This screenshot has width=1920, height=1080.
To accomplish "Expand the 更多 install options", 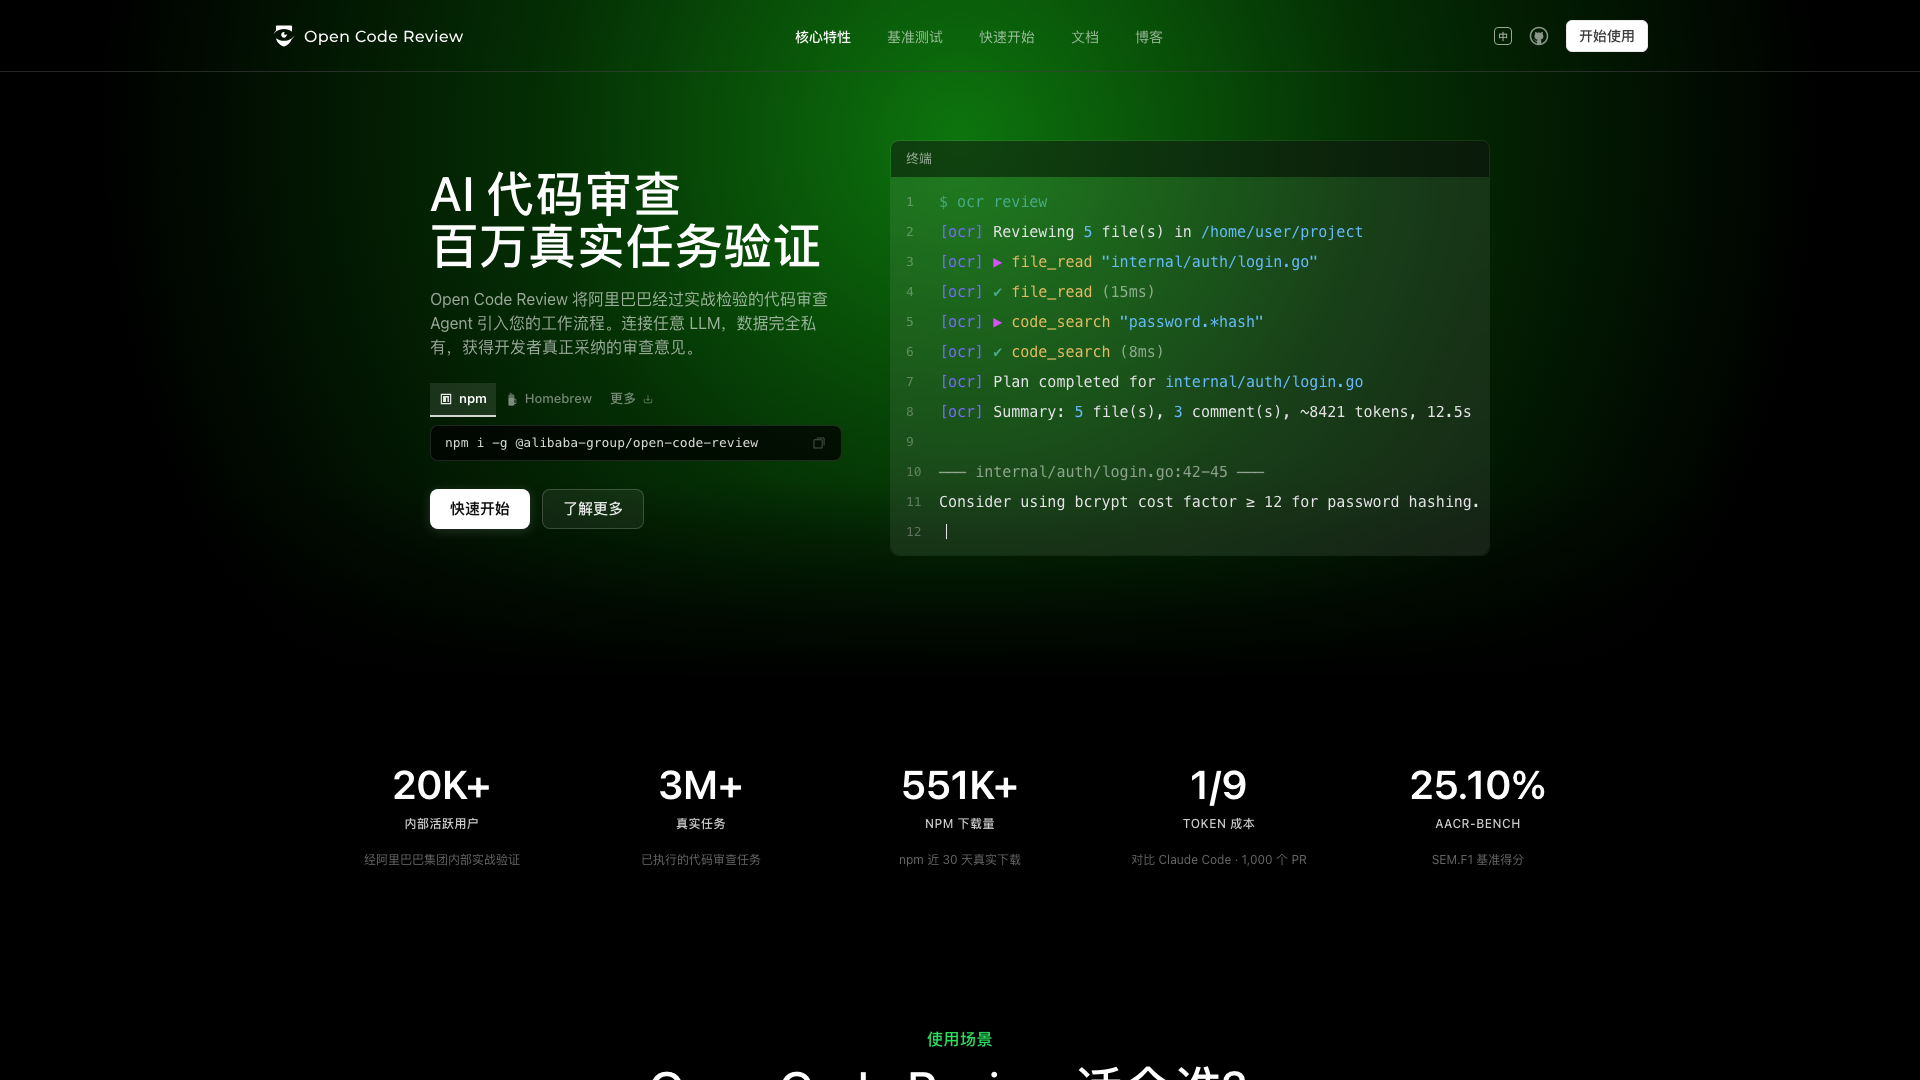I will click(631, 399).
